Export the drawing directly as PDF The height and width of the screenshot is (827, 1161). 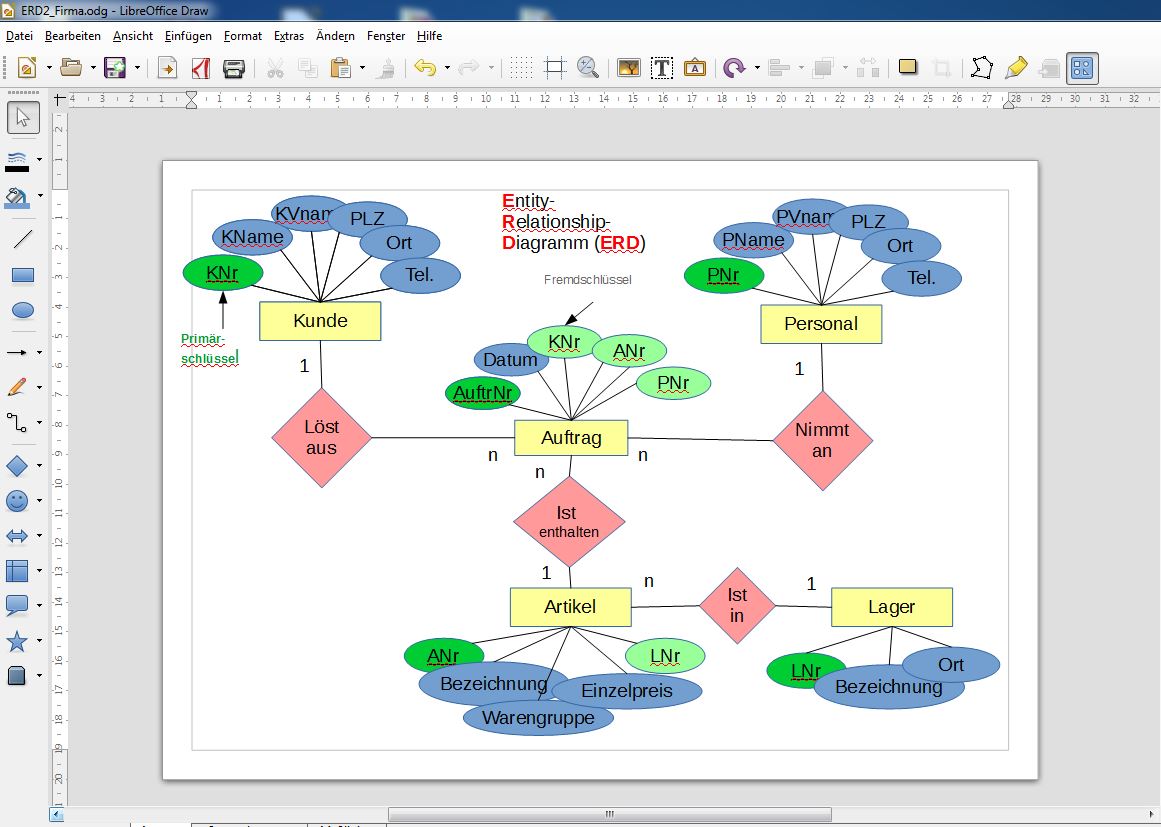tap(200, 68)
